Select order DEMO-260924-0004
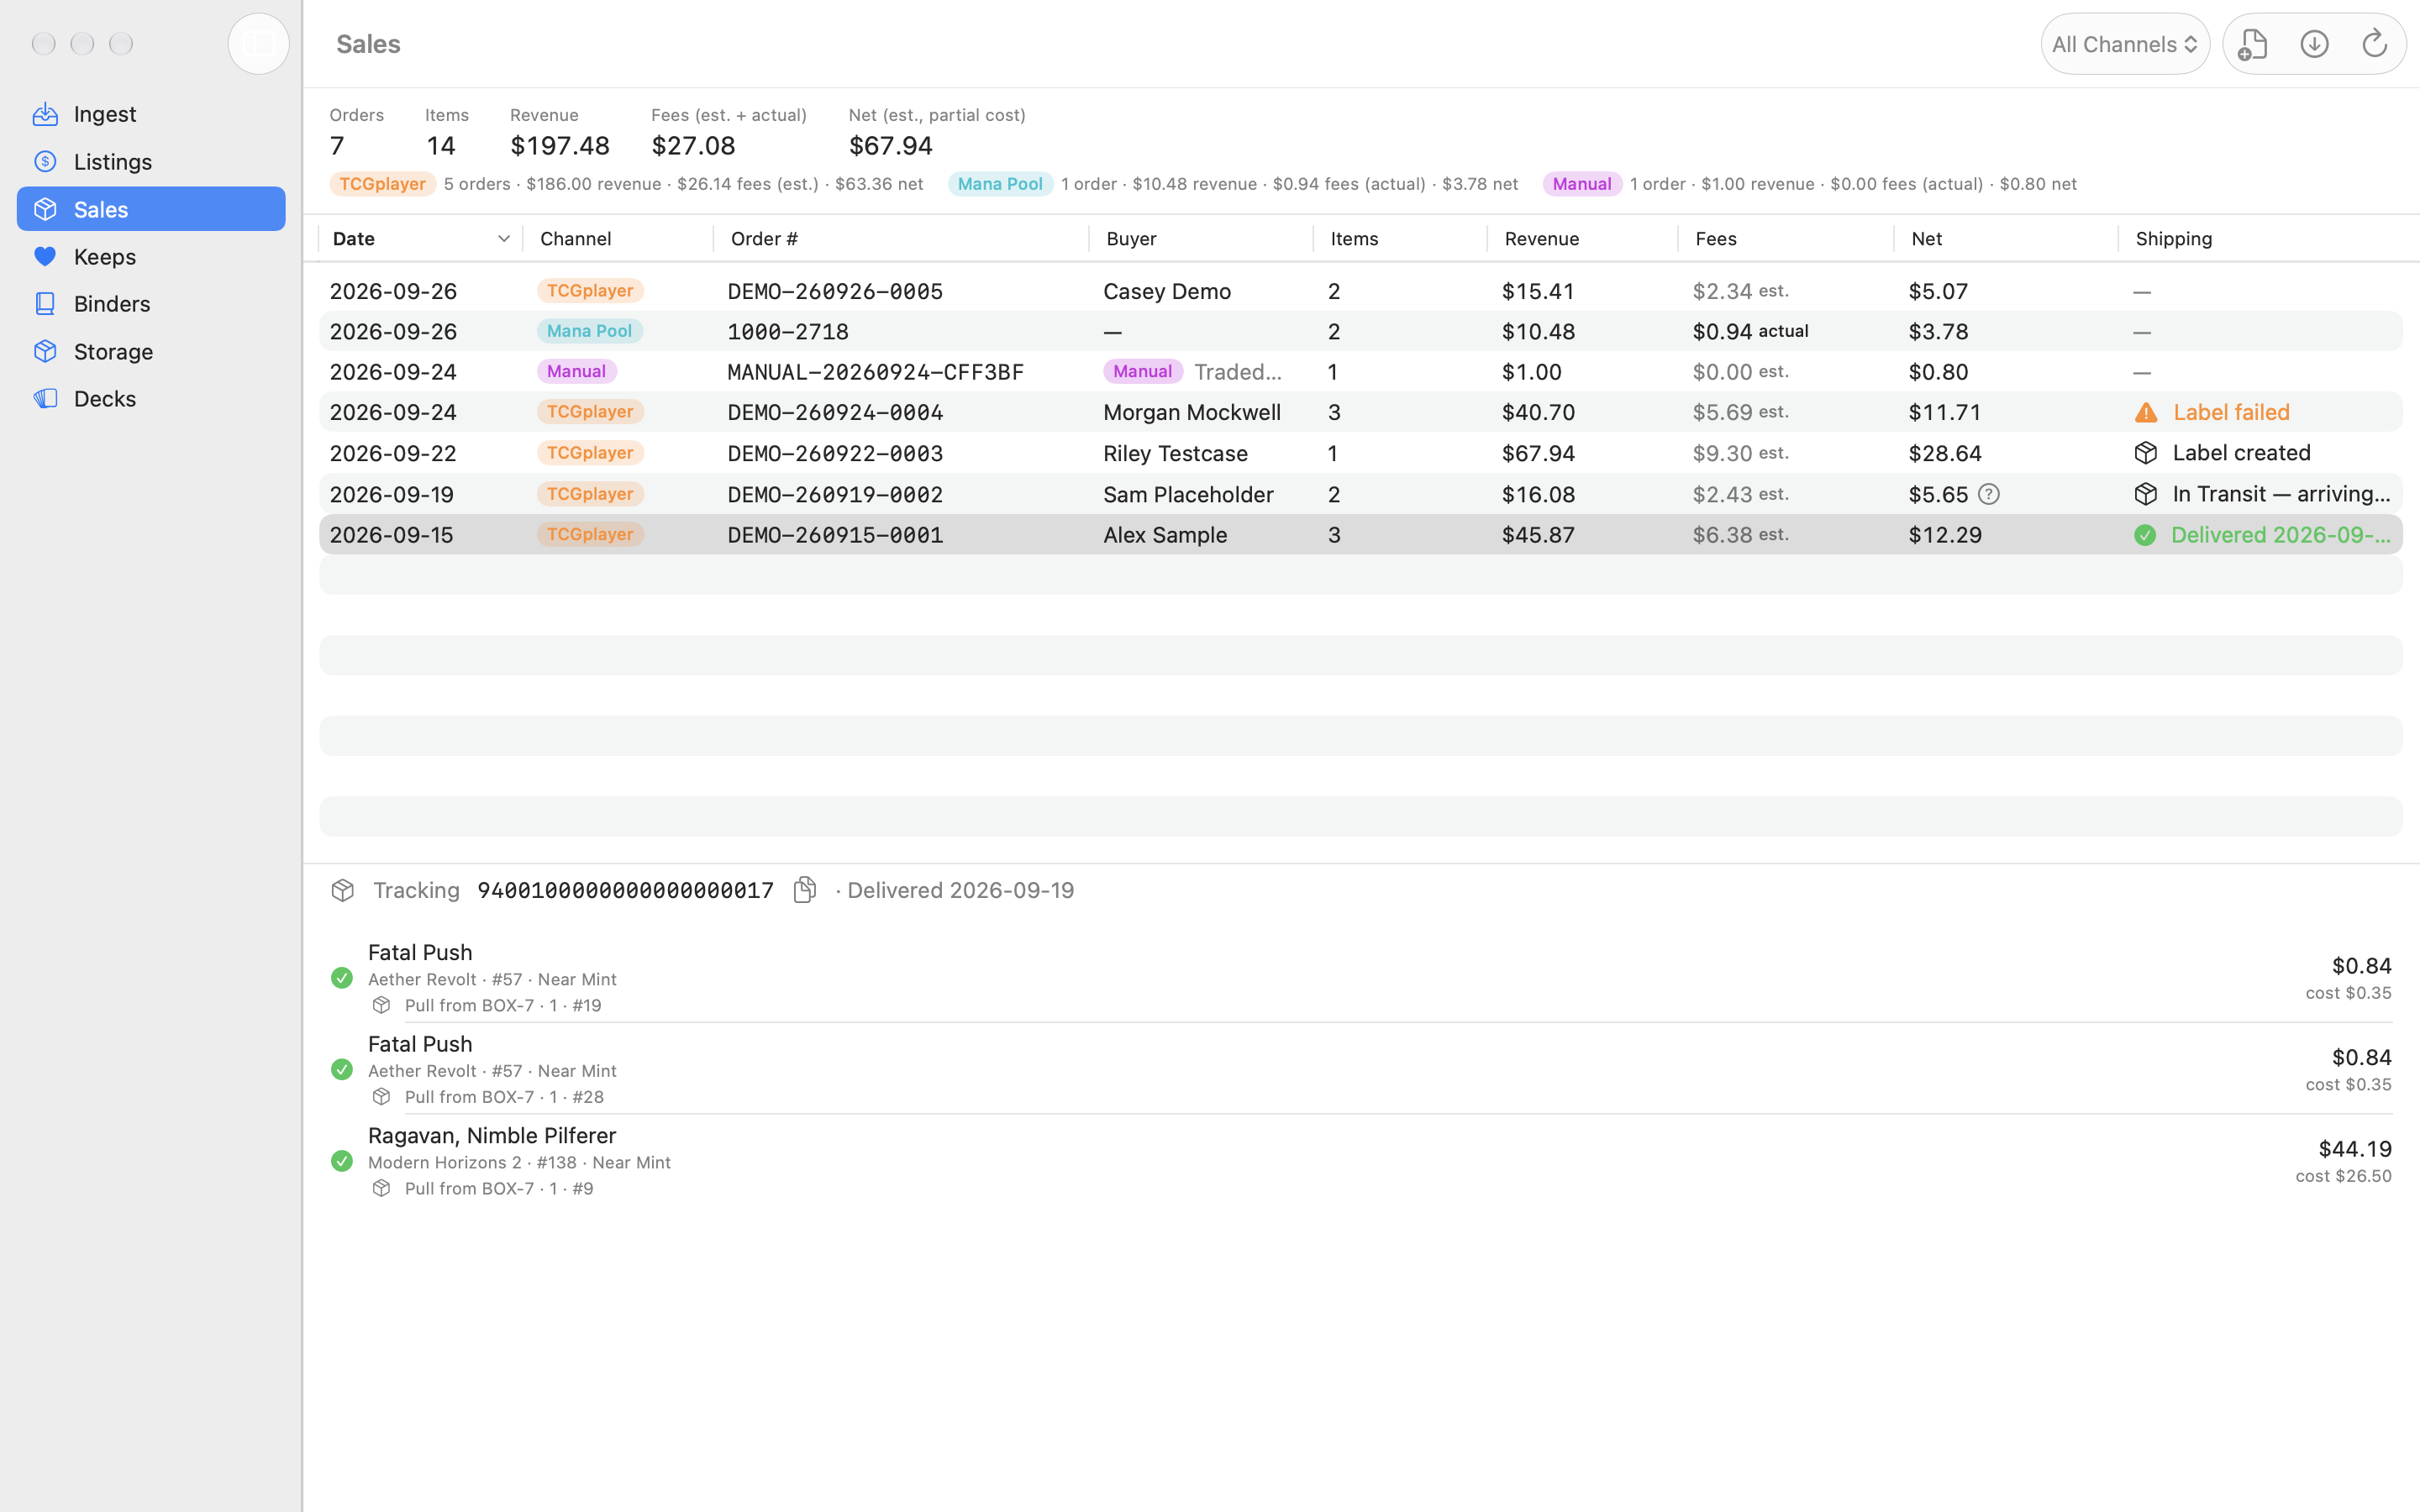2420x1512 pixels. point(1360,412)
